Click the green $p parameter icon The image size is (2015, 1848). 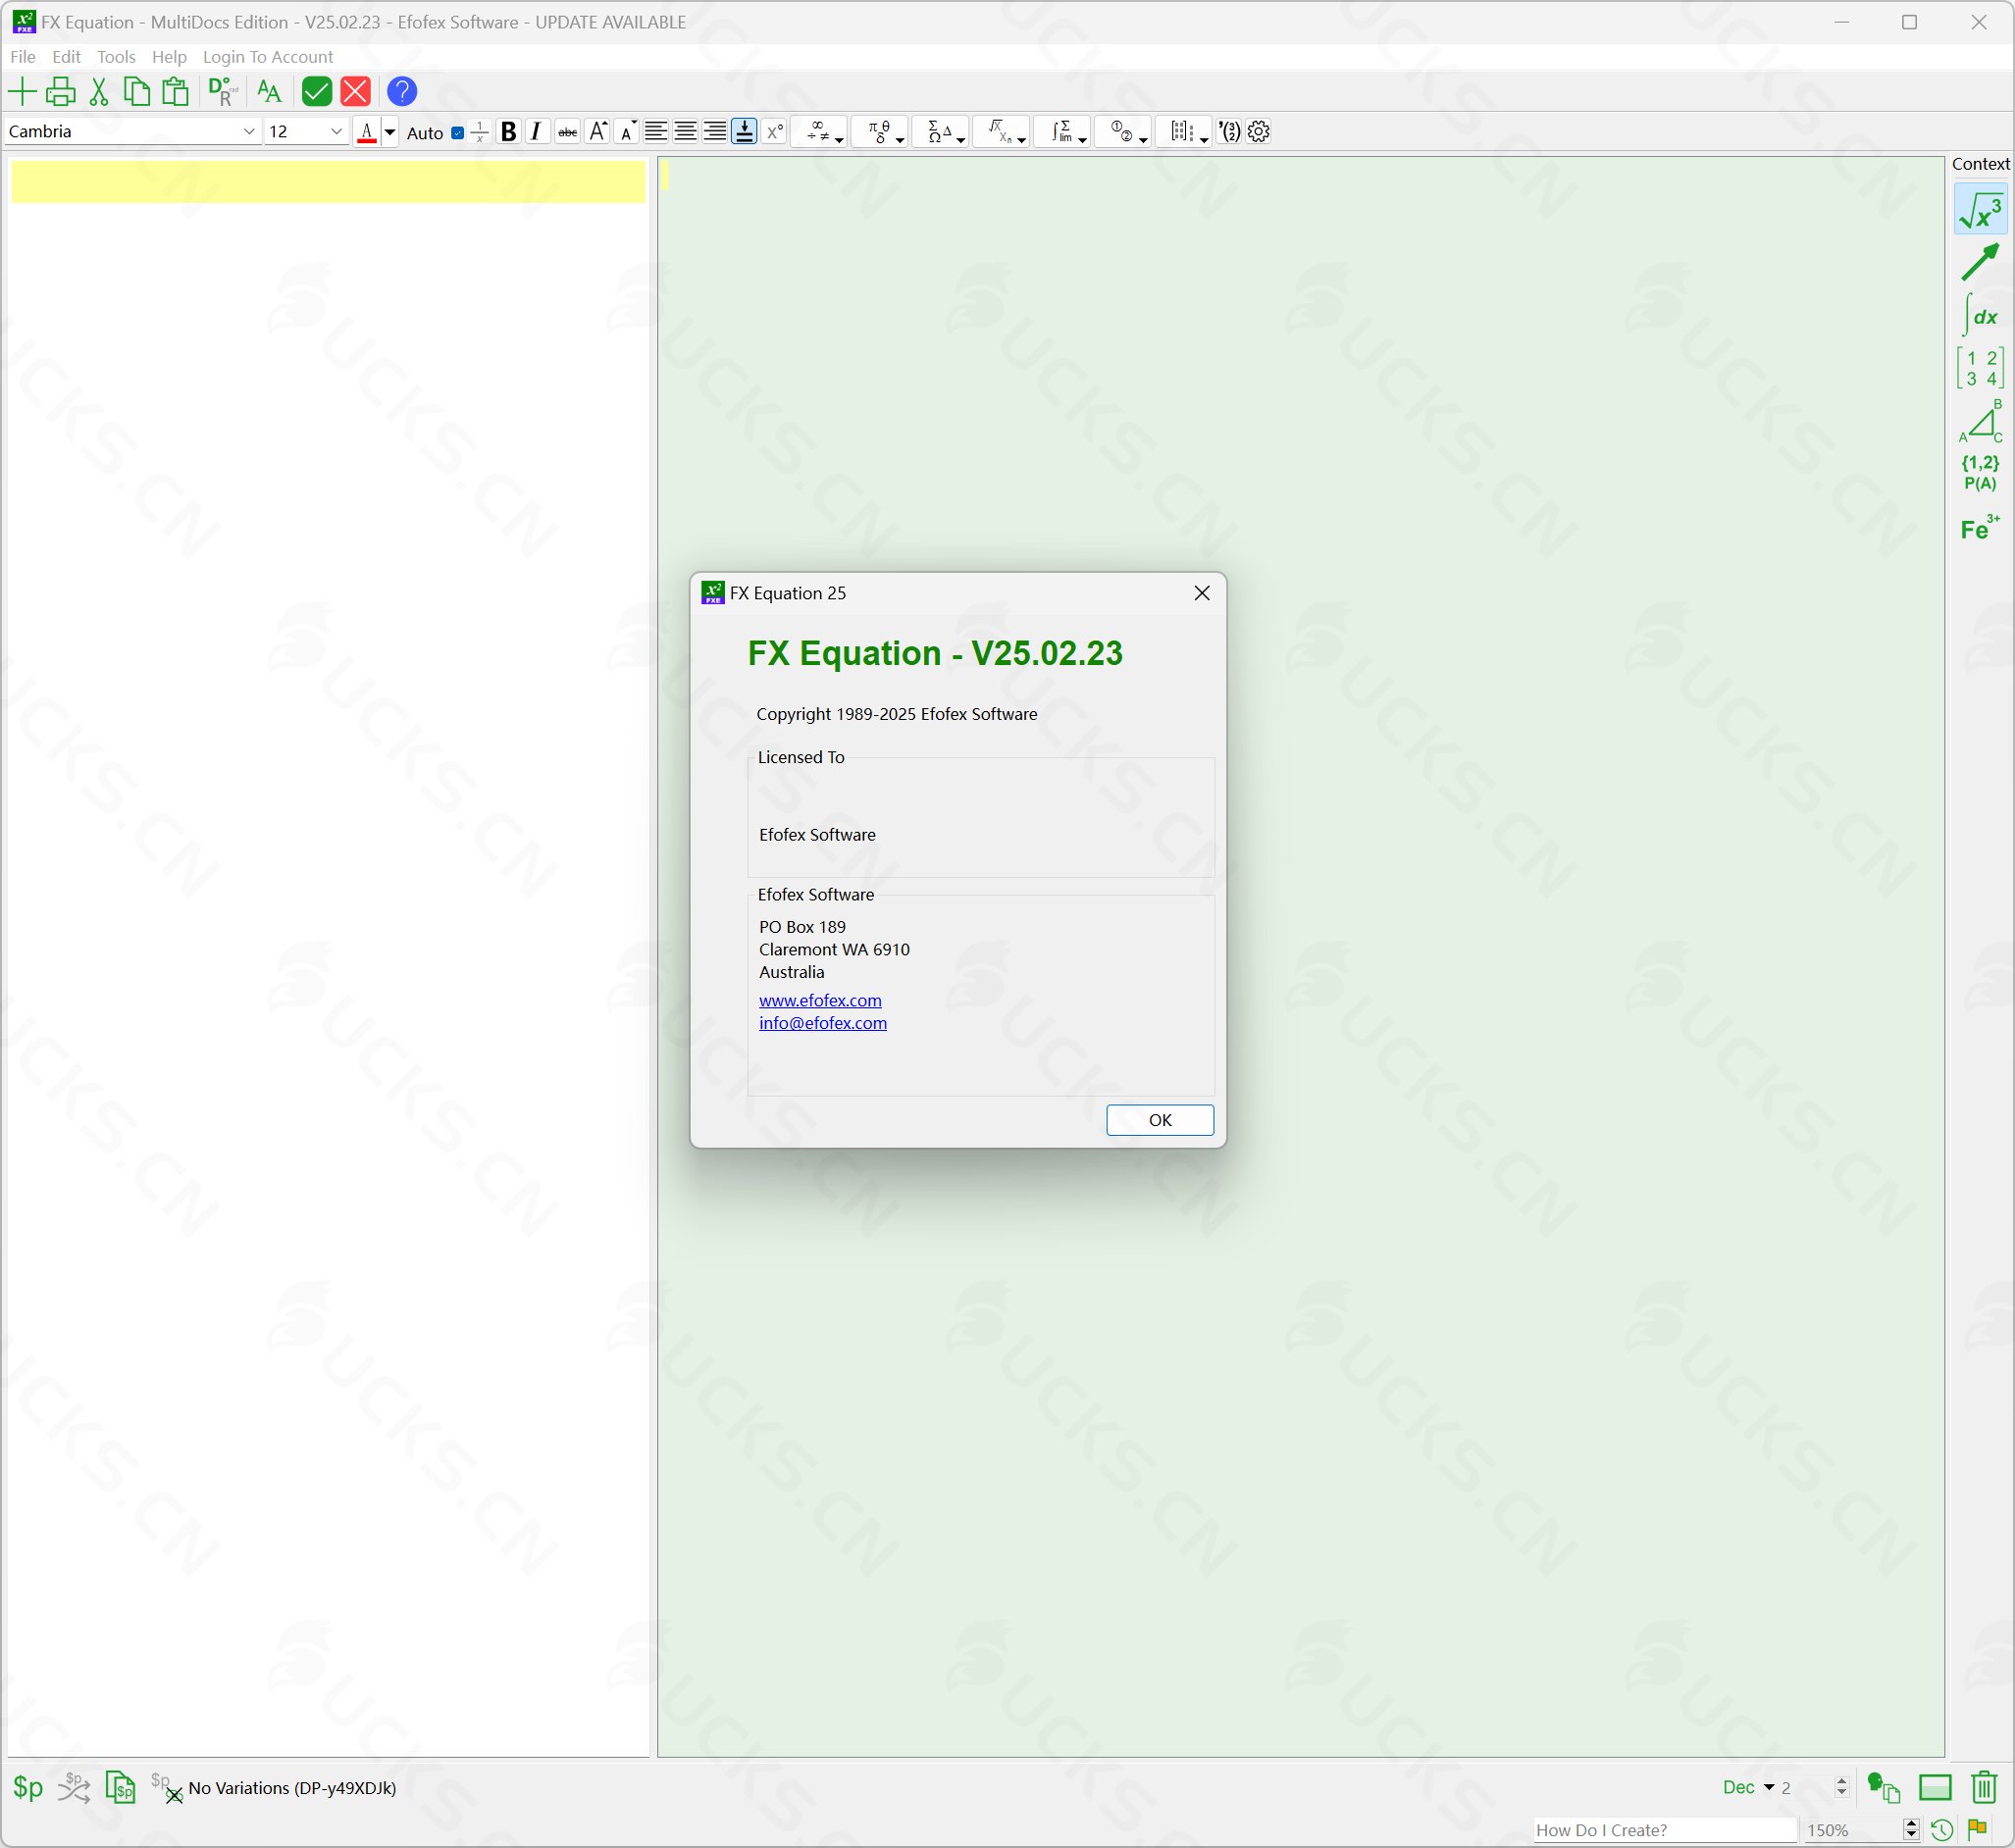pos(28,1788)
